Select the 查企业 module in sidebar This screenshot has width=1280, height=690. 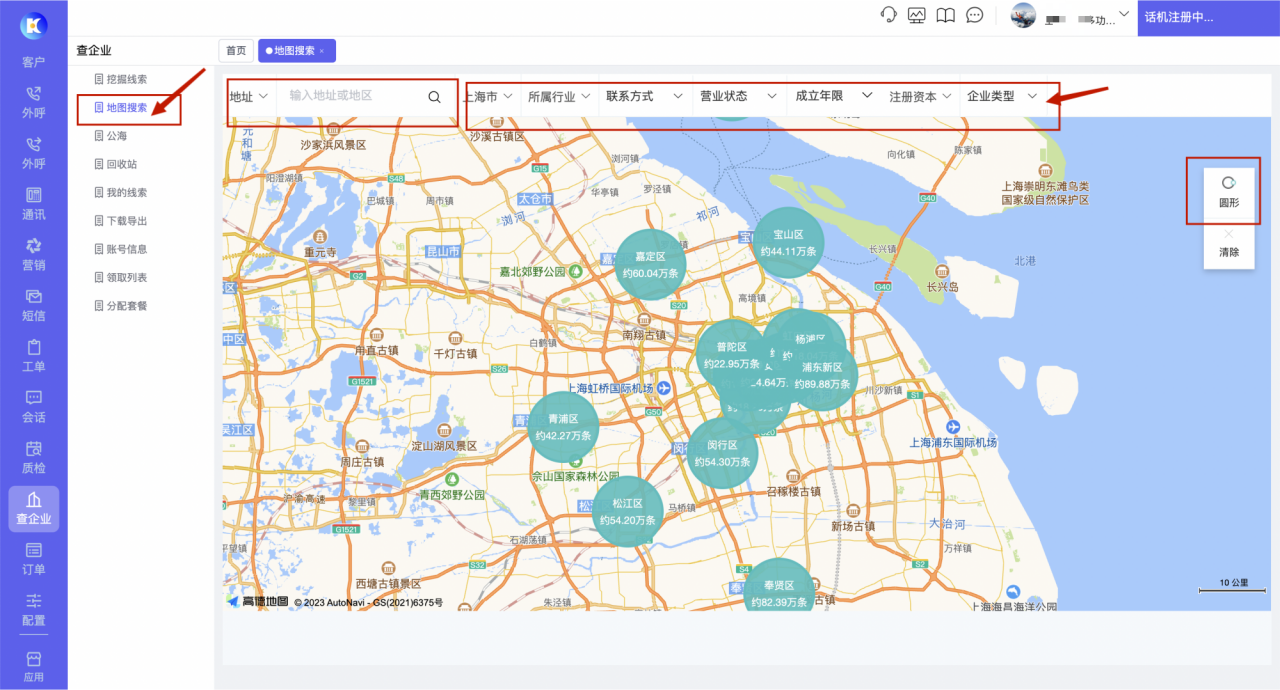(33, 508)
